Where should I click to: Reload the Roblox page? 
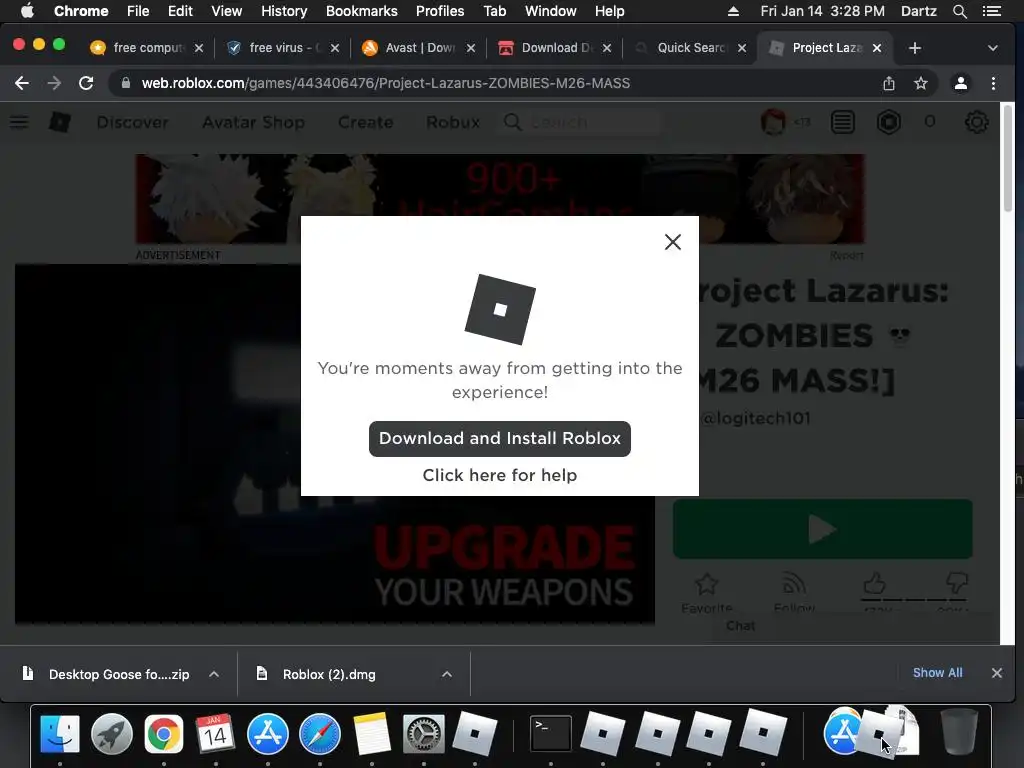(86, 84)
